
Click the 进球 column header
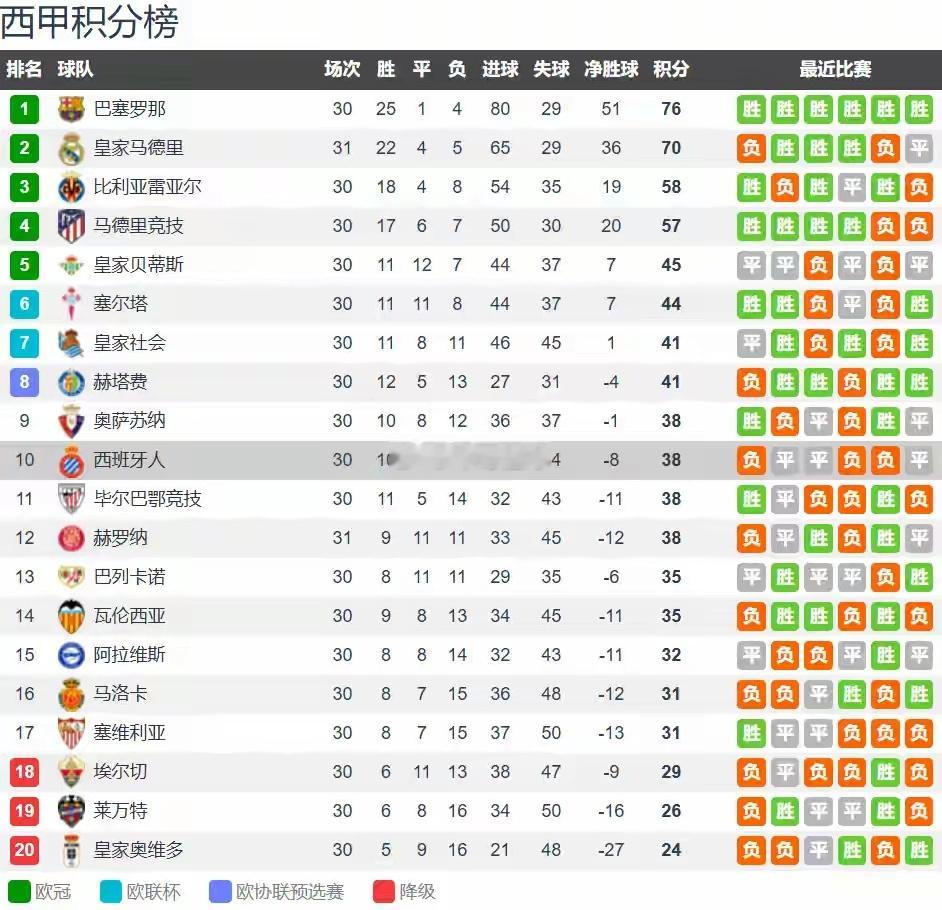coord(500,70)
